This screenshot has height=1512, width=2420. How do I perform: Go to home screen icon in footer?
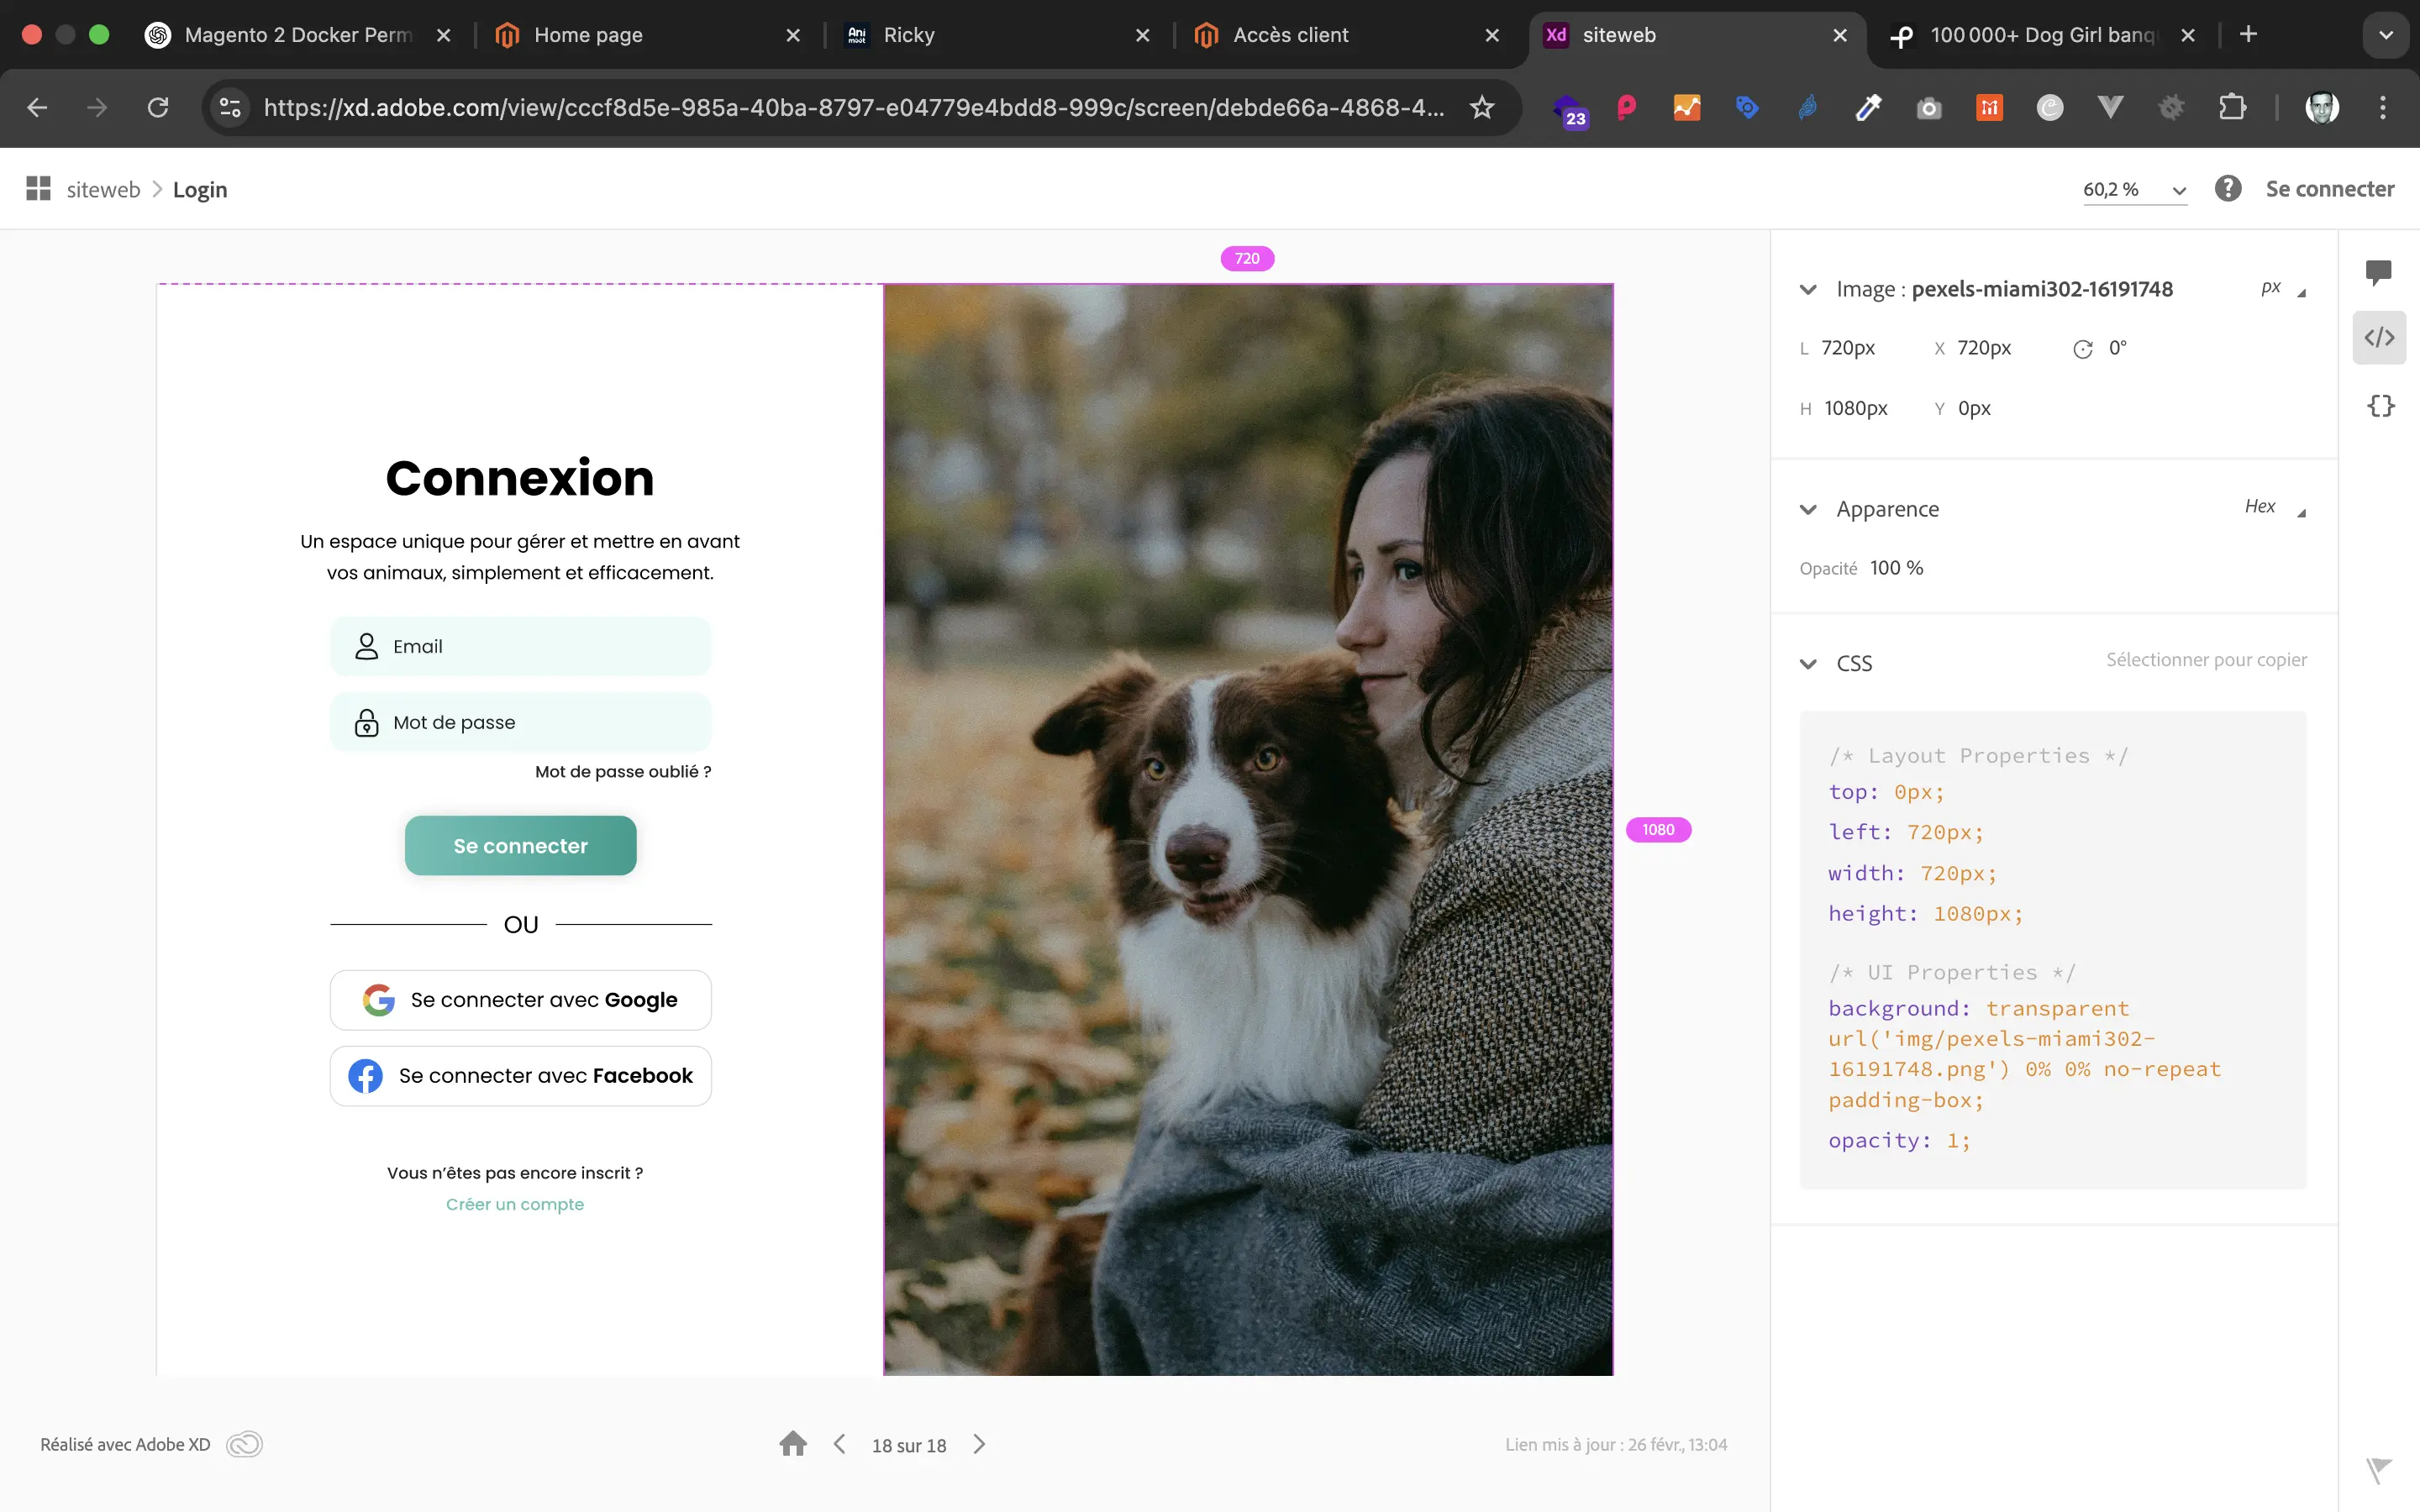click(793, 1444)
